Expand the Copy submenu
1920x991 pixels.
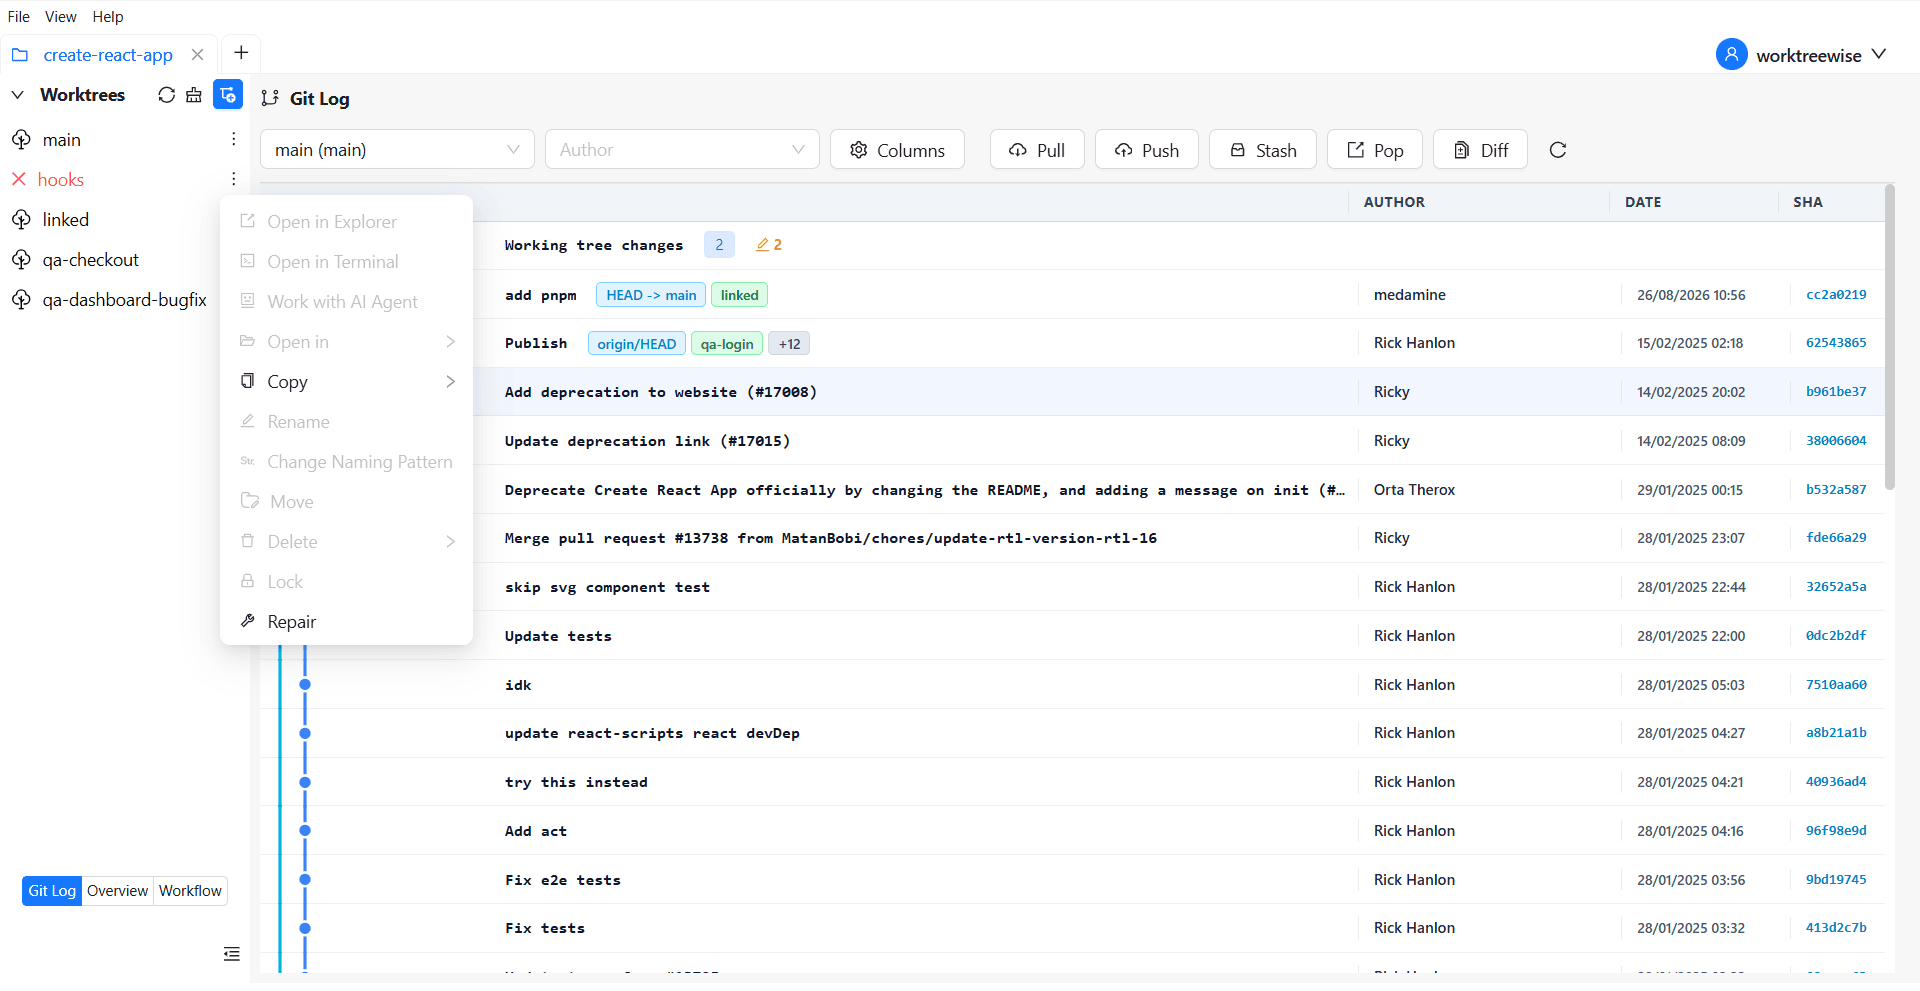pos(346,381)
